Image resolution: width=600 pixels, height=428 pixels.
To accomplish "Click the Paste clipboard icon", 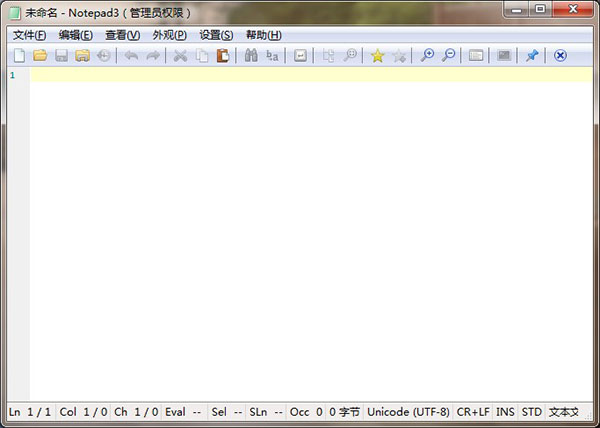I will tap(222, 56).
